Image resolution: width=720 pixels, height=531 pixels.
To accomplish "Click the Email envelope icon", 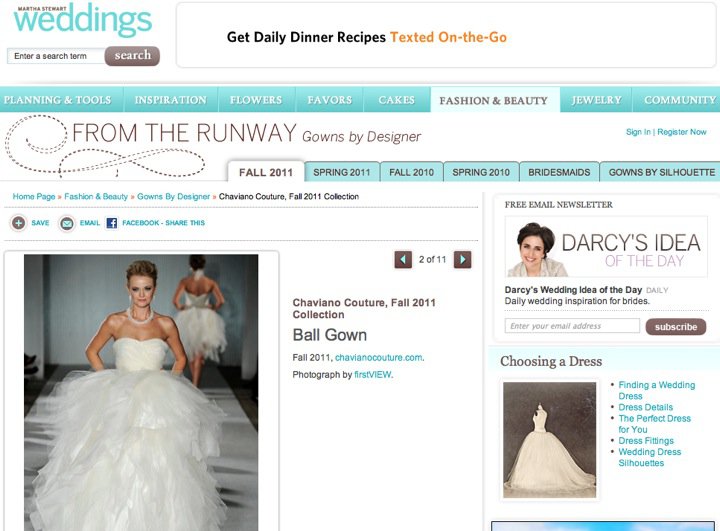I will tap(67, 223).
